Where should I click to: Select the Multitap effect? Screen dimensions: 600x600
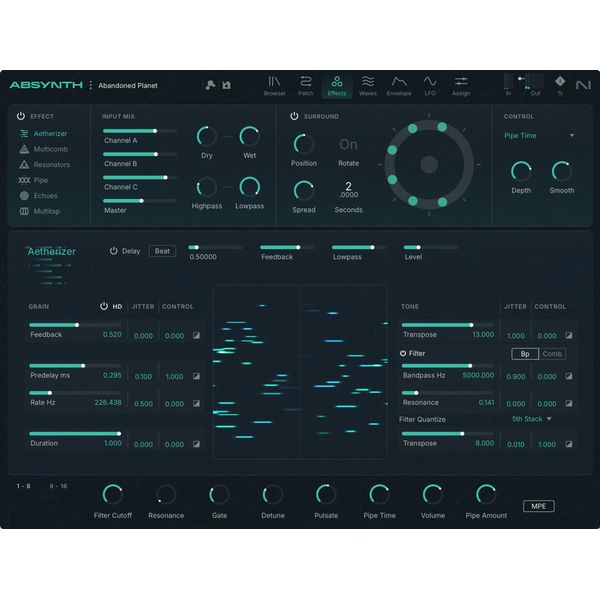(39, 211)
